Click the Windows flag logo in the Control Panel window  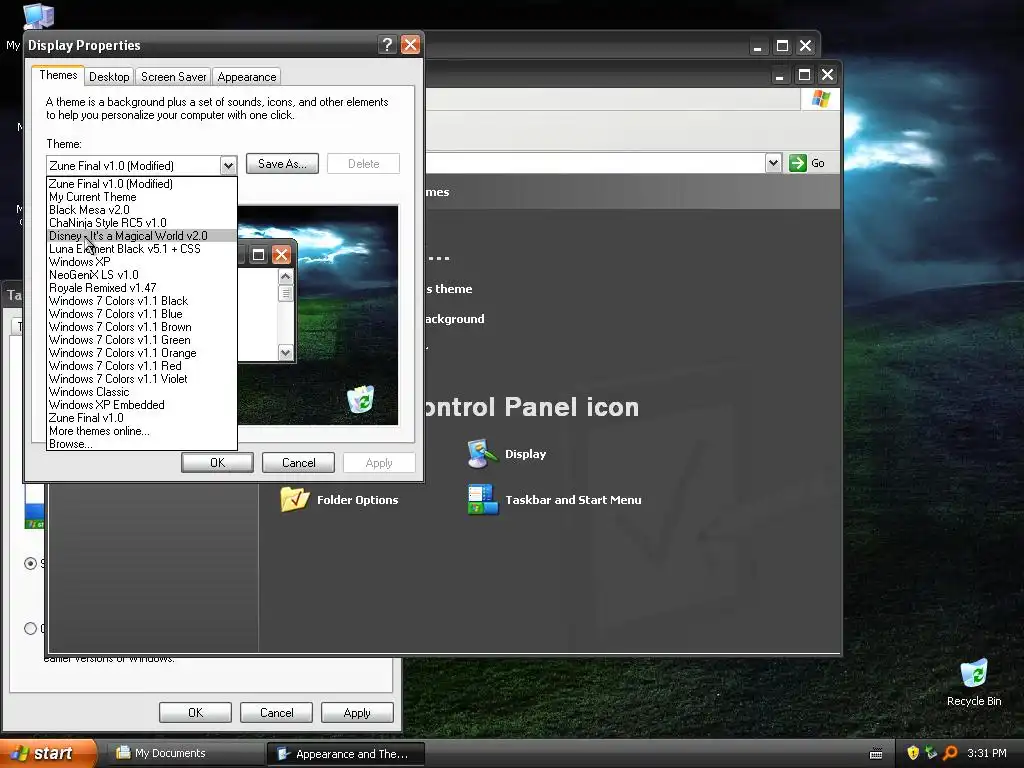pyautogui.click(x=821, y=99)
